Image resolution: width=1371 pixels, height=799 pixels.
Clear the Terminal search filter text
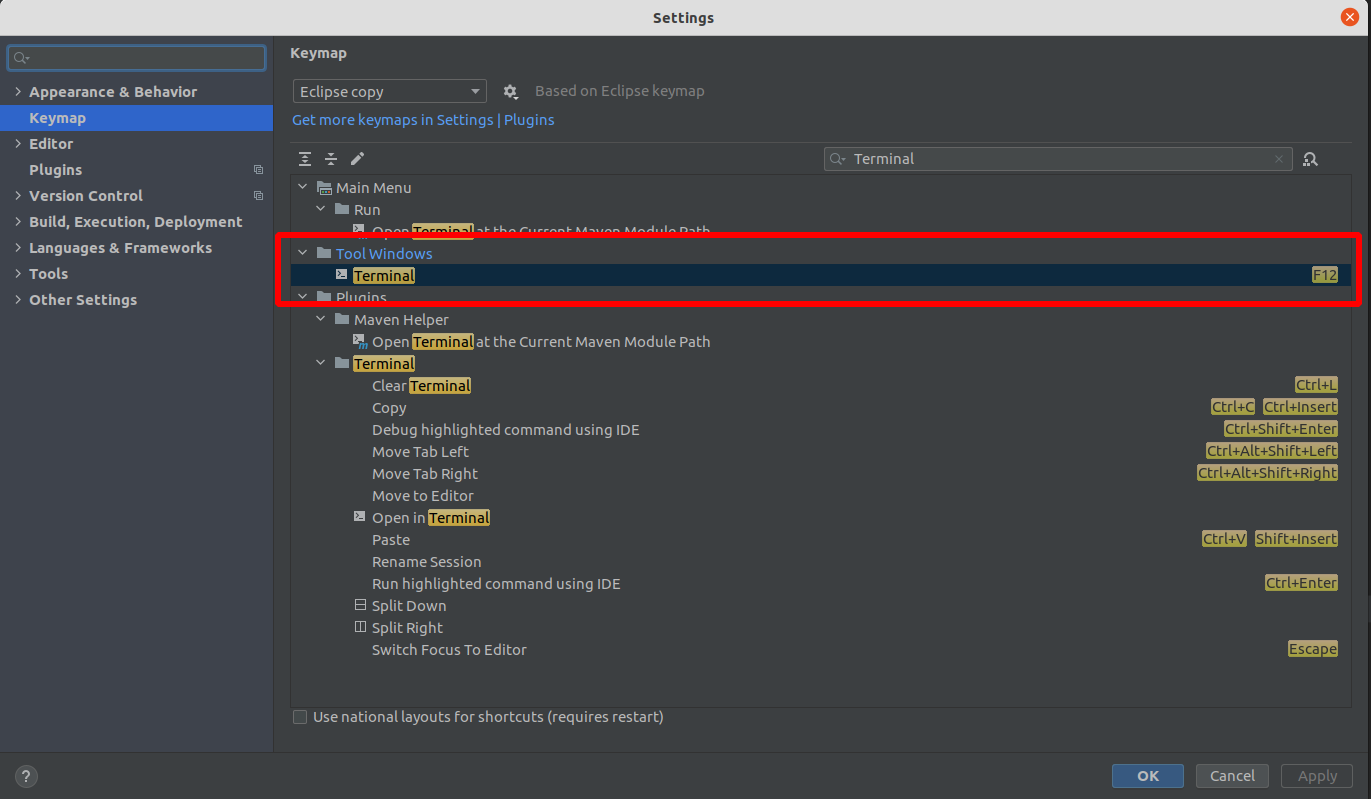(x=1278, y=159)
